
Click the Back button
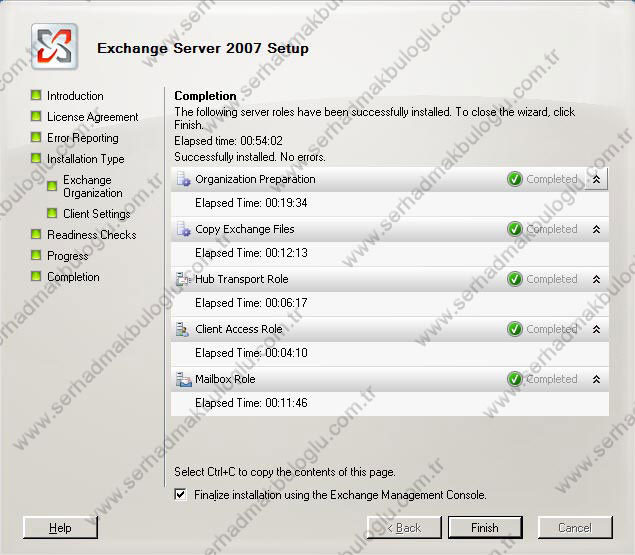tap(404, 527)
